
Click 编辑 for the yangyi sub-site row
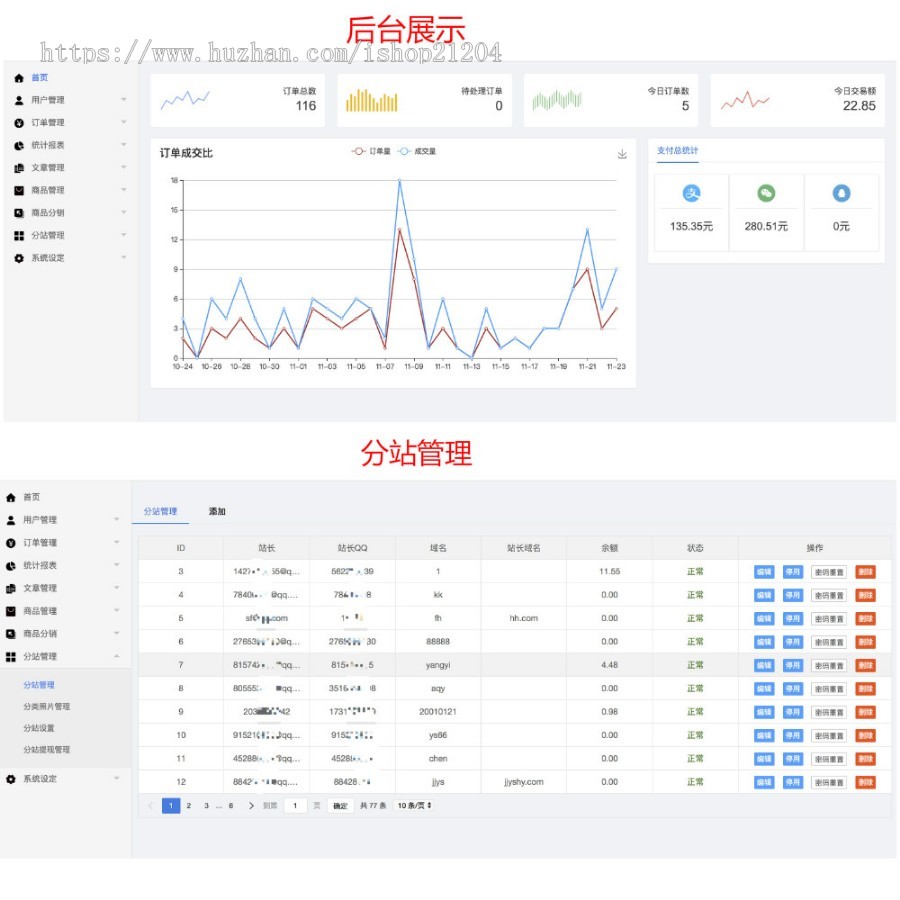764,665
